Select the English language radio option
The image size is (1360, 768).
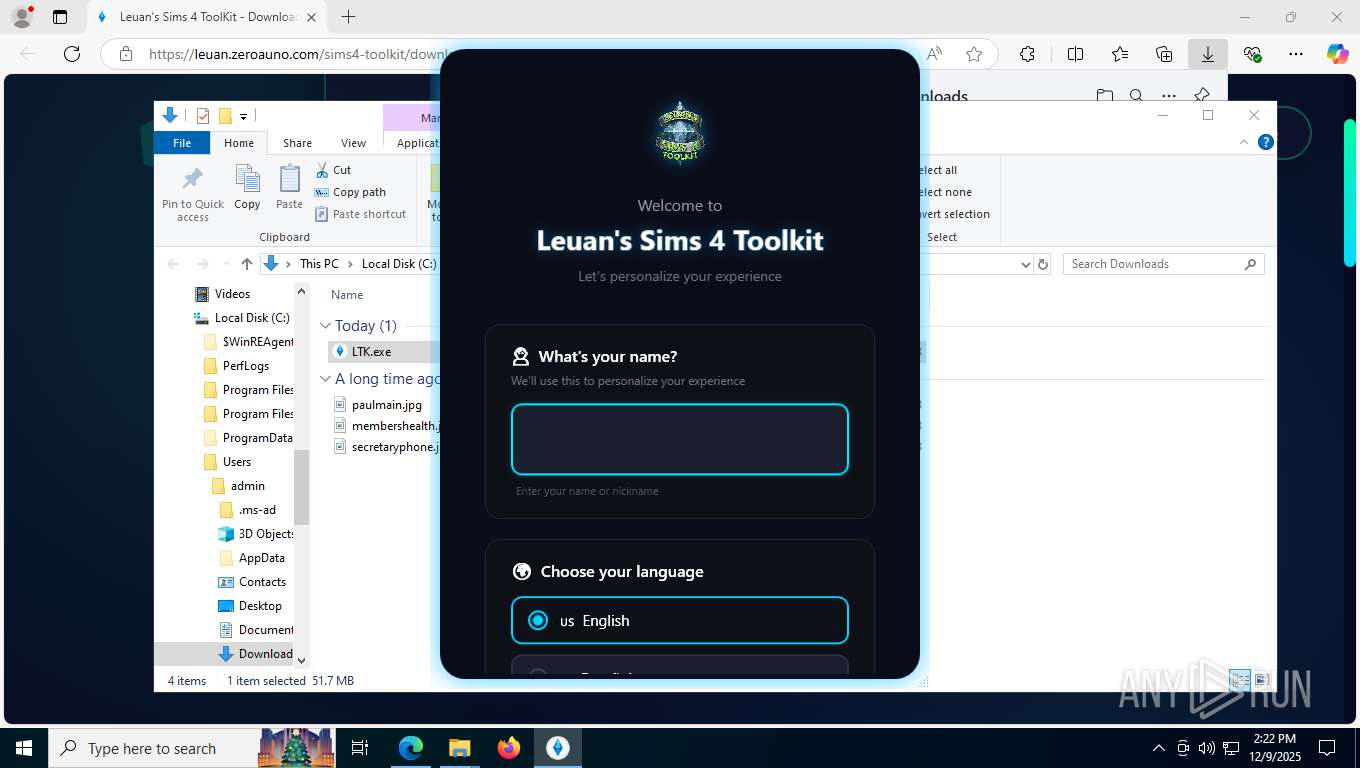(680, 621)
